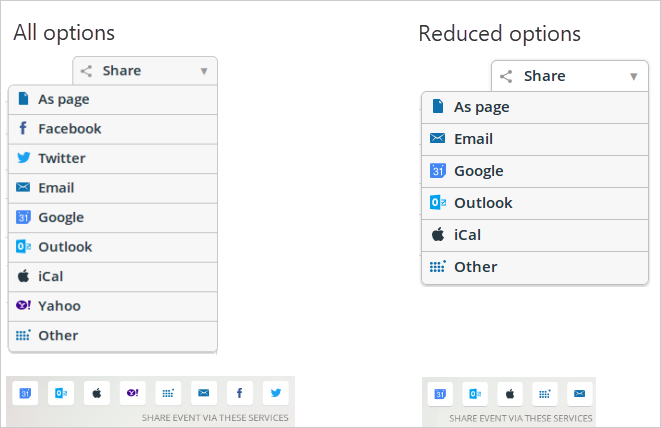Collapse the Share dropdown under Reduced options
Image resolution: width=661 pixels, height=428 pixels.
coord(570,76)
